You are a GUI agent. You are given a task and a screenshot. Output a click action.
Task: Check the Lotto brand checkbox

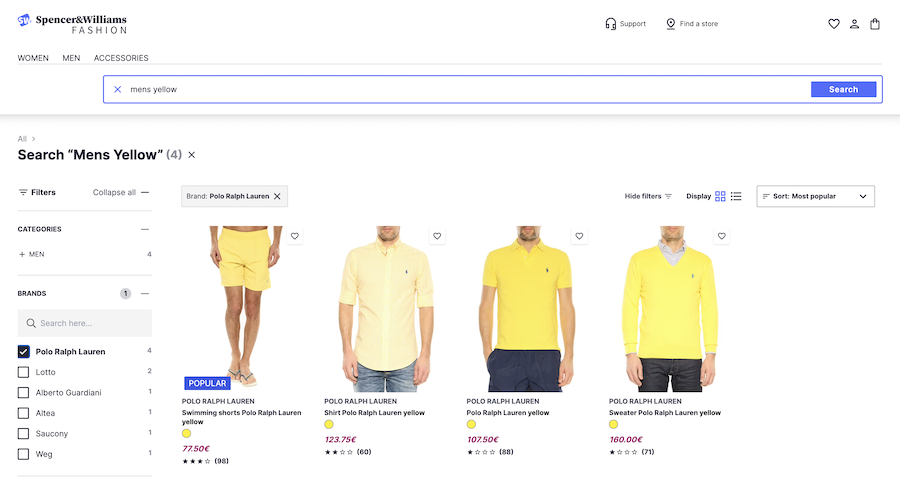pyautogui.click(x=24, y=372)
